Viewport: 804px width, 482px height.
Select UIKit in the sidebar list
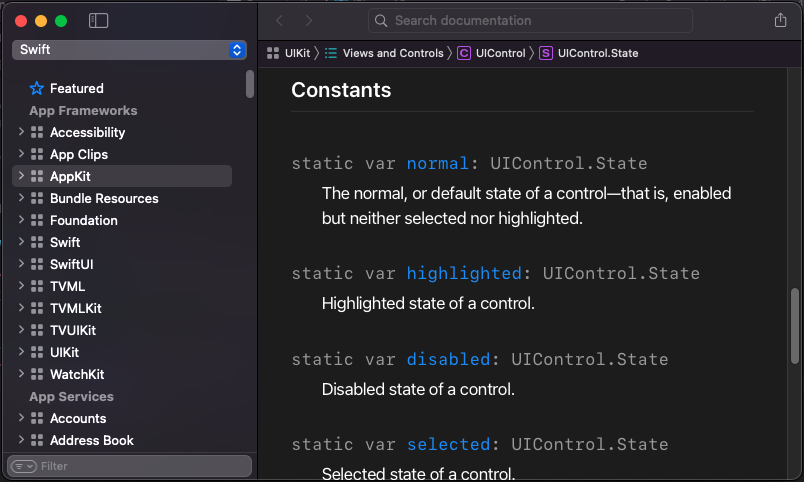tap(64, 352)
